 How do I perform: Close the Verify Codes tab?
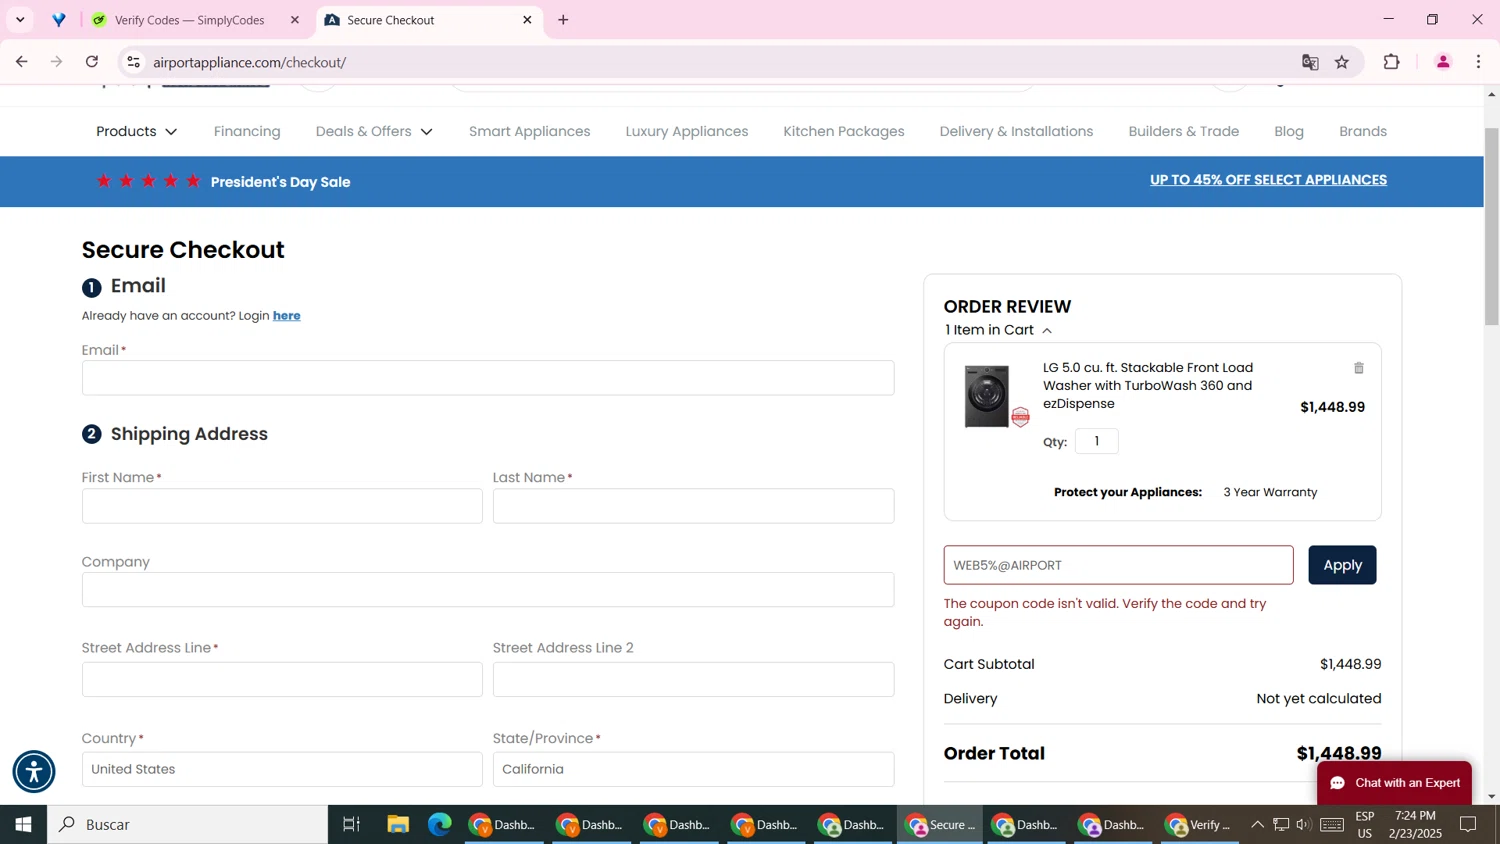(294, 20)
